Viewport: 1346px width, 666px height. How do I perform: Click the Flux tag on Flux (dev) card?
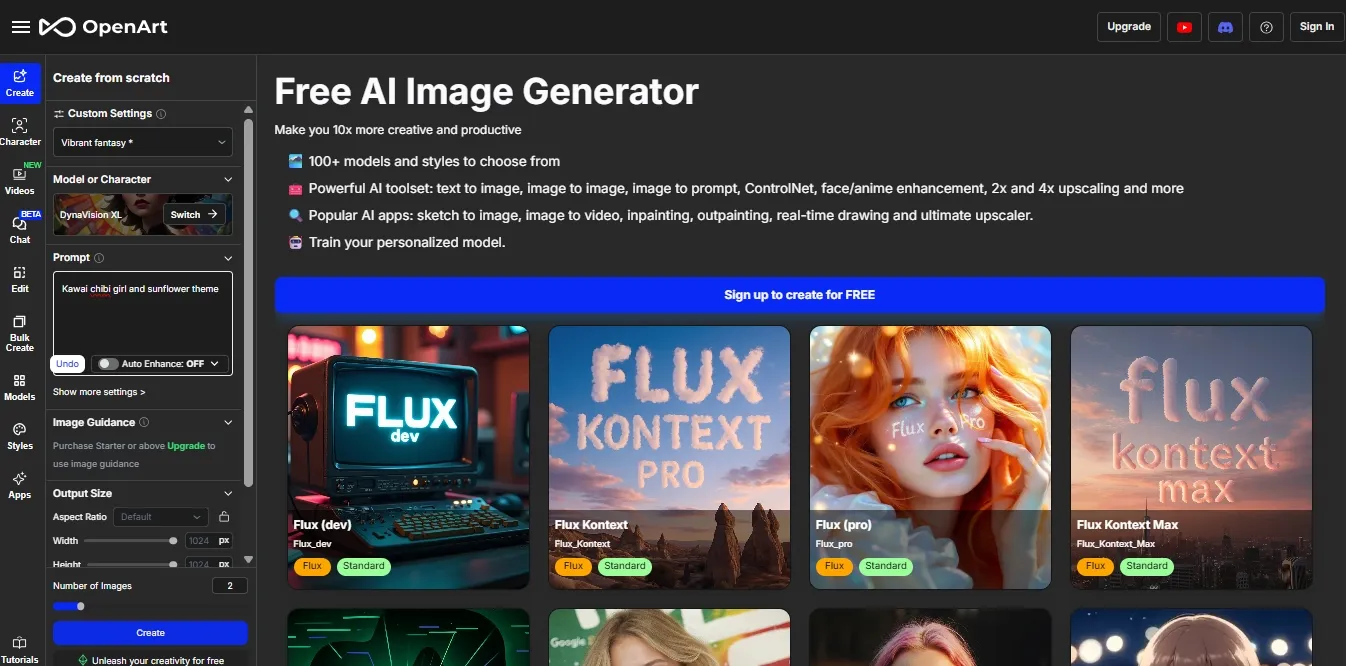312,566
